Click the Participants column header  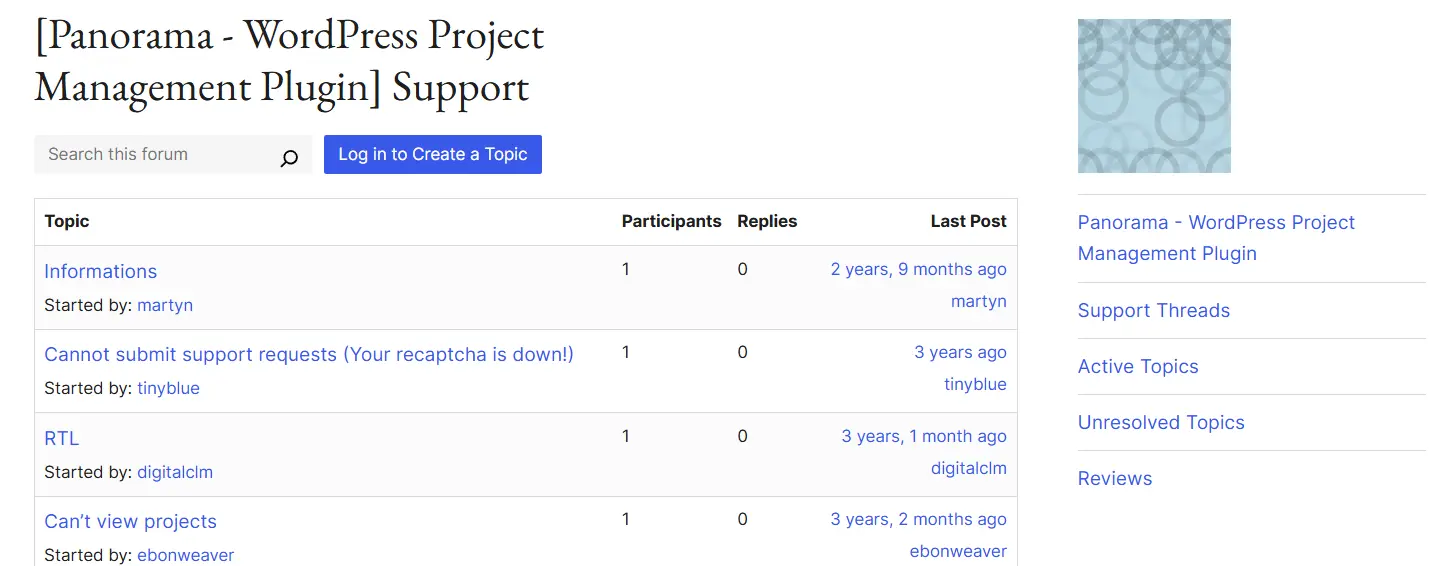[671, 221]
